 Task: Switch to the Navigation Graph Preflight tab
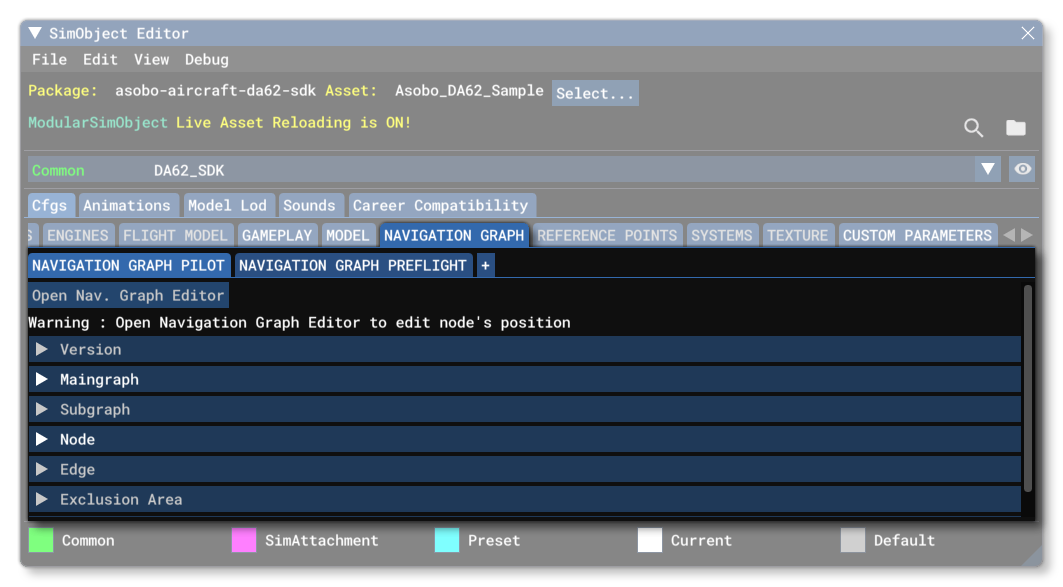click(351, 265)
